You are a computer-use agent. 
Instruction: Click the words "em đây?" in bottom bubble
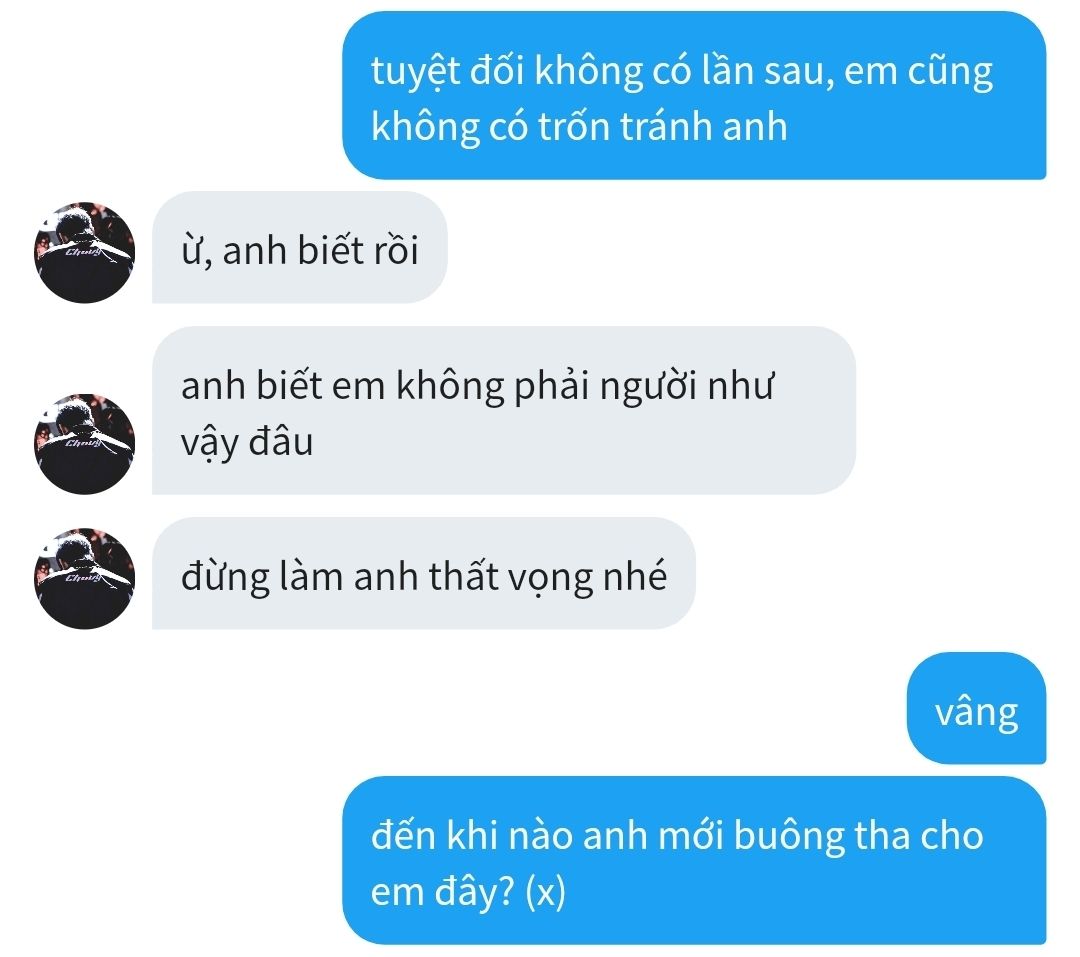coord(443,891)
